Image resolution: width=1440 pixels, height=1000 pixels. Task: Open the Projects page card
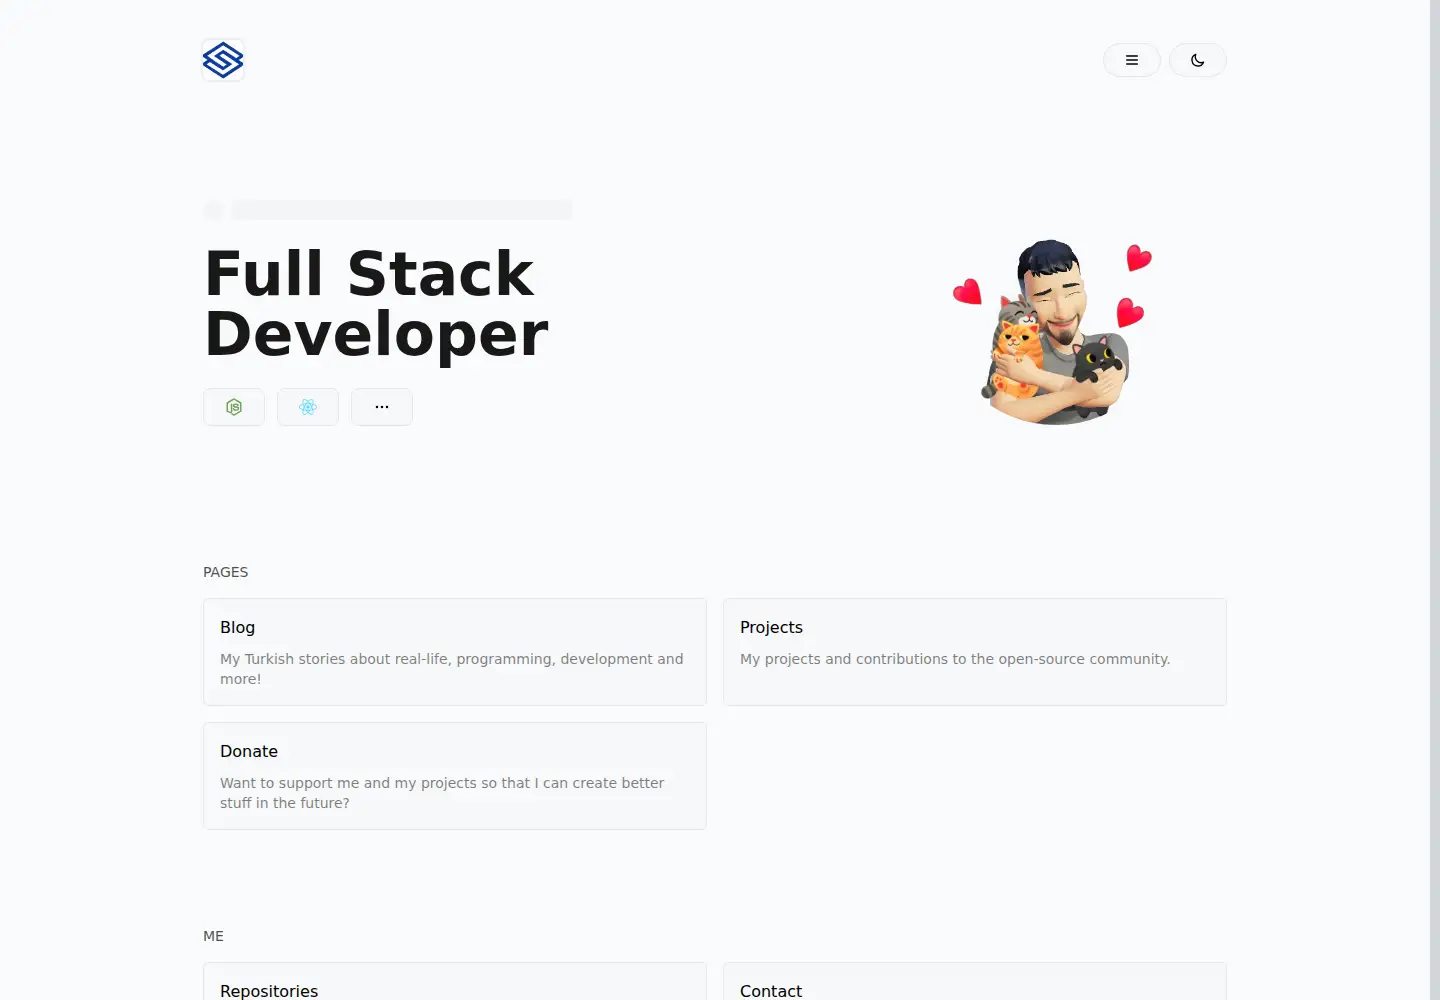click(975, 652)
